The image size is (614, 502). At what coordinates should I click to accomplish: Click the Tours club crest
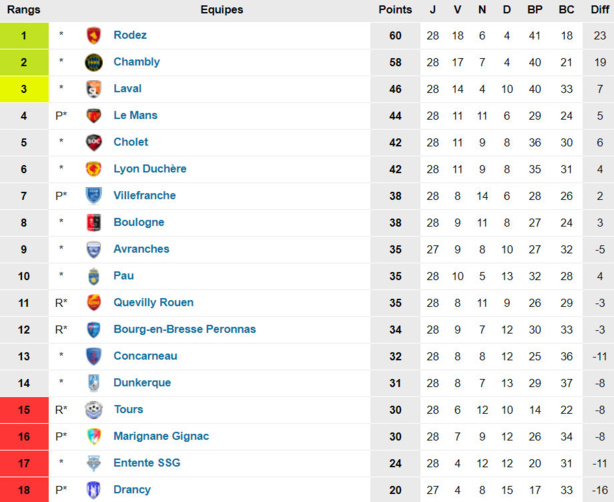point(93,410)
